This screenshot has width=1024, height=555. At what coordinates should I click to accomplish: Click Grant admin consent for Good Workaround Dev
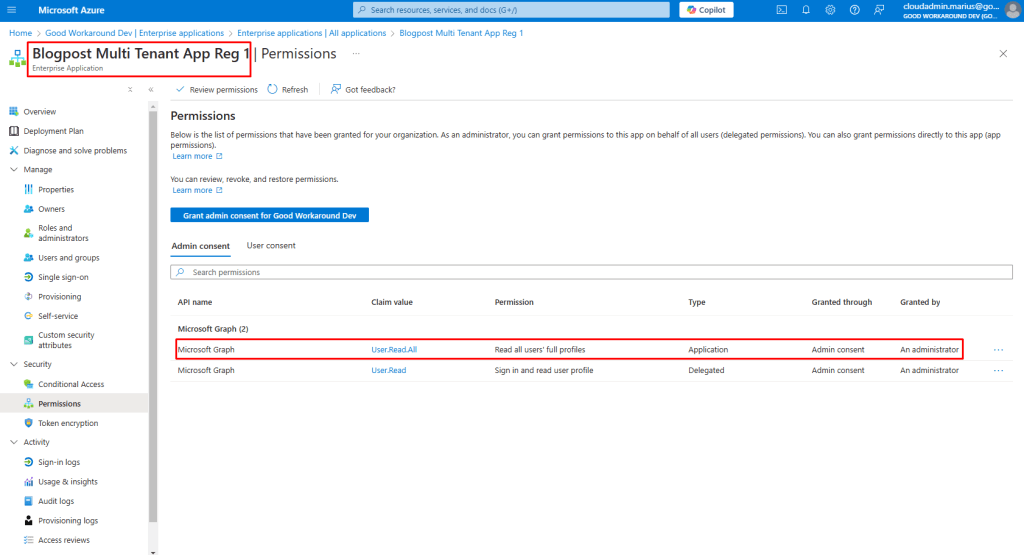tap(270, 215)
